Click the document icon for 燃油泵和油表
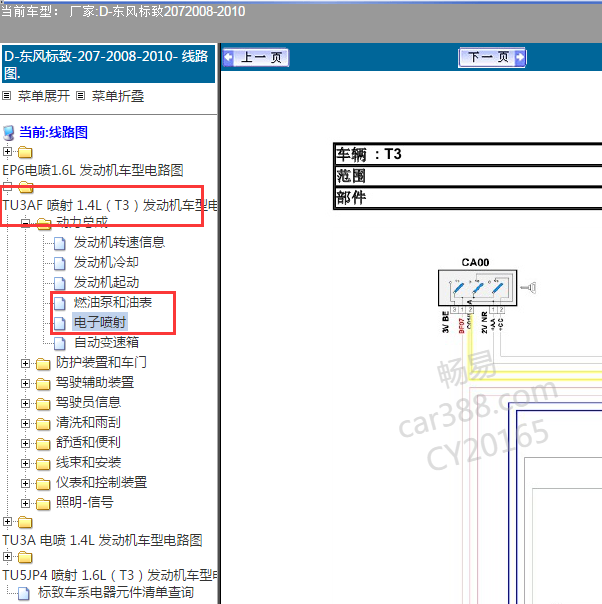This screenshot has height=604, width=602. 60,303
